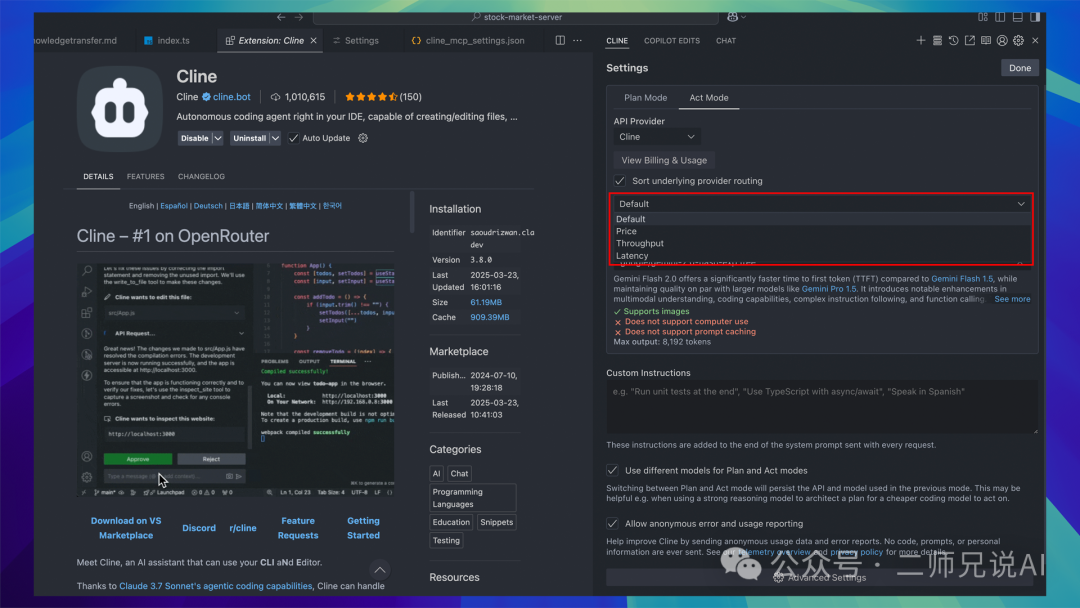1080x608 pixels.
Task: Open the API Provider Cline dropdown
Action: point(656,137)
